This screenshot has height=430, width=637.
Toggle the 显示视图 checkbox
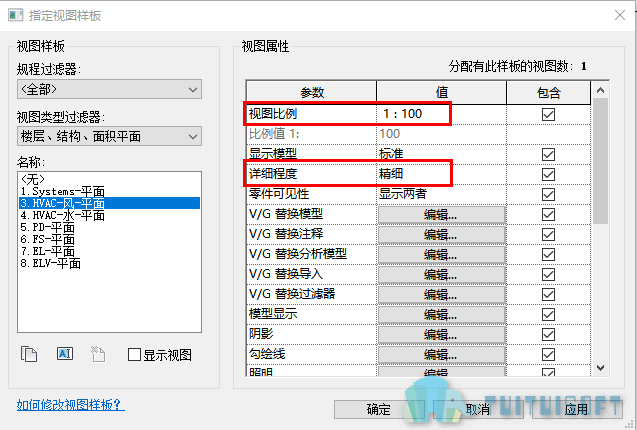coord(134,355)
